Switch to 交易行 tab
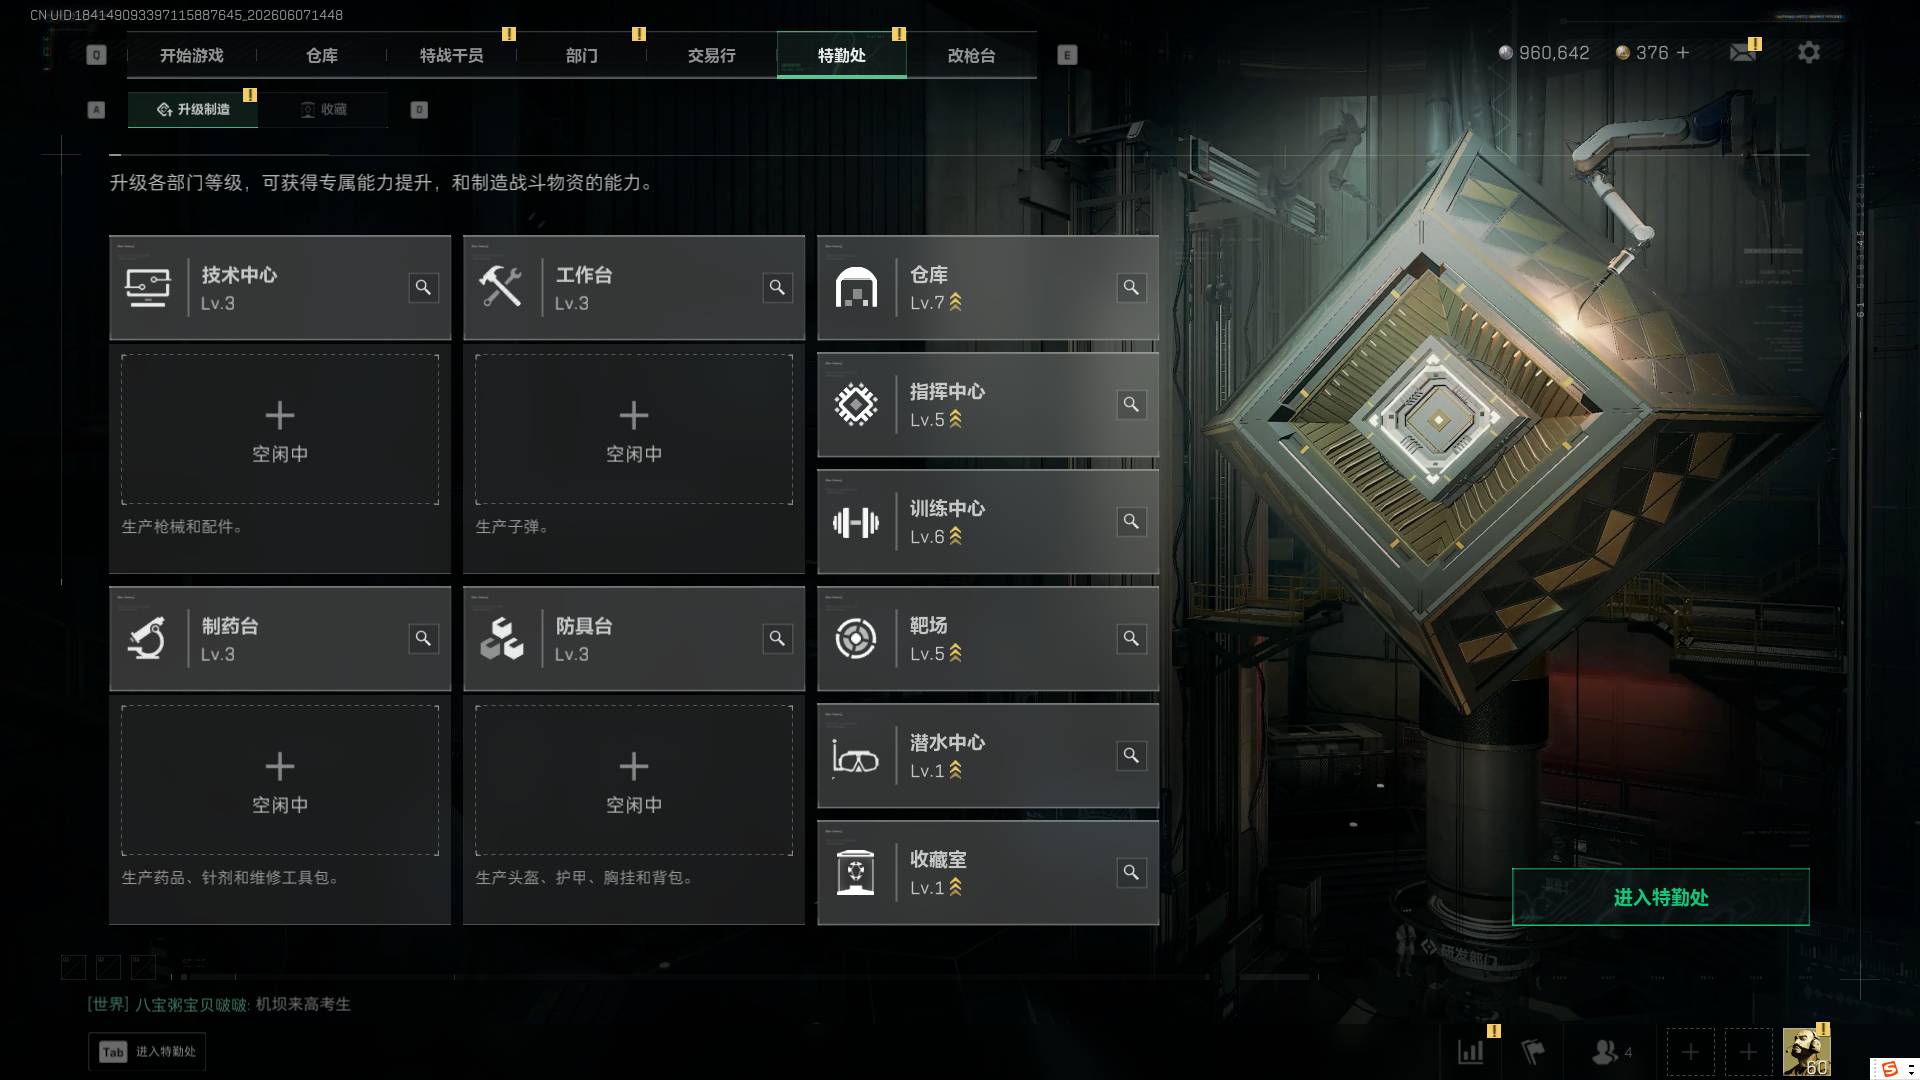The image size is (1920, 1080). (711, 55)
